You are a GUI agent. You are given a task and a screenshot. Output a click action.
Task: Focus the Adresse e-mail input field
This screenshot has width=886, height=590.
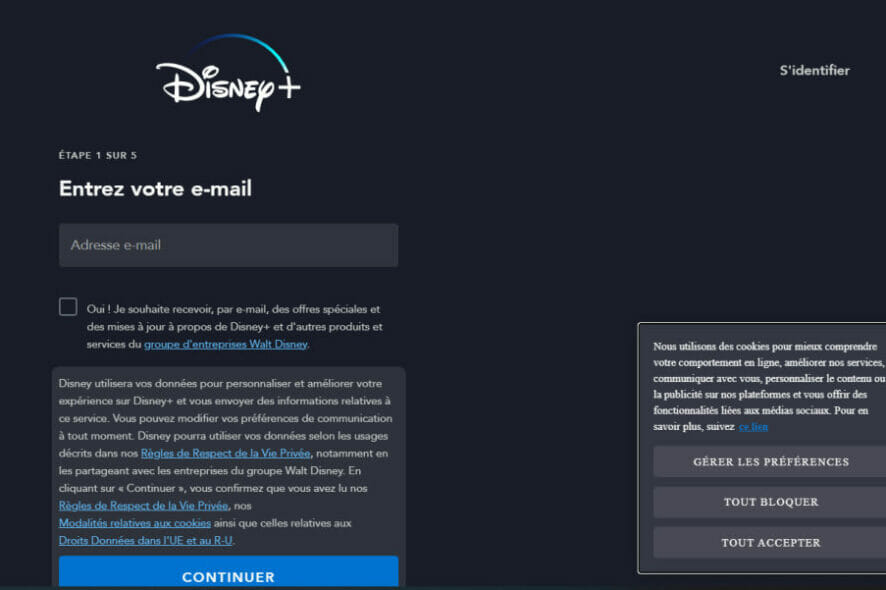[x=228, y=245]
